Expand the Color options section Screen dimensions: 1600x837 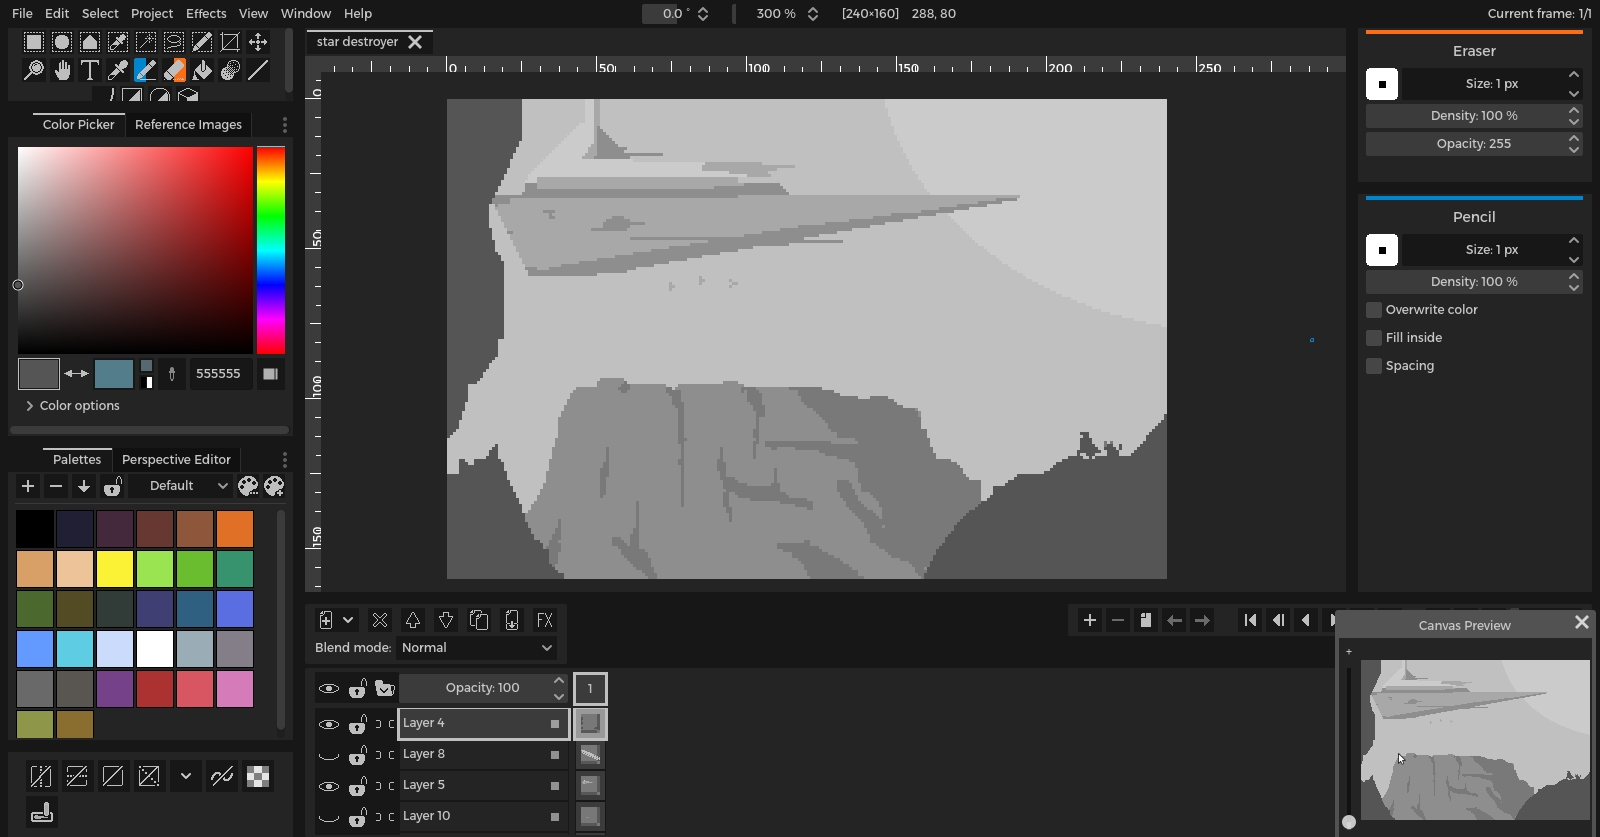click(x=72, y=406)
